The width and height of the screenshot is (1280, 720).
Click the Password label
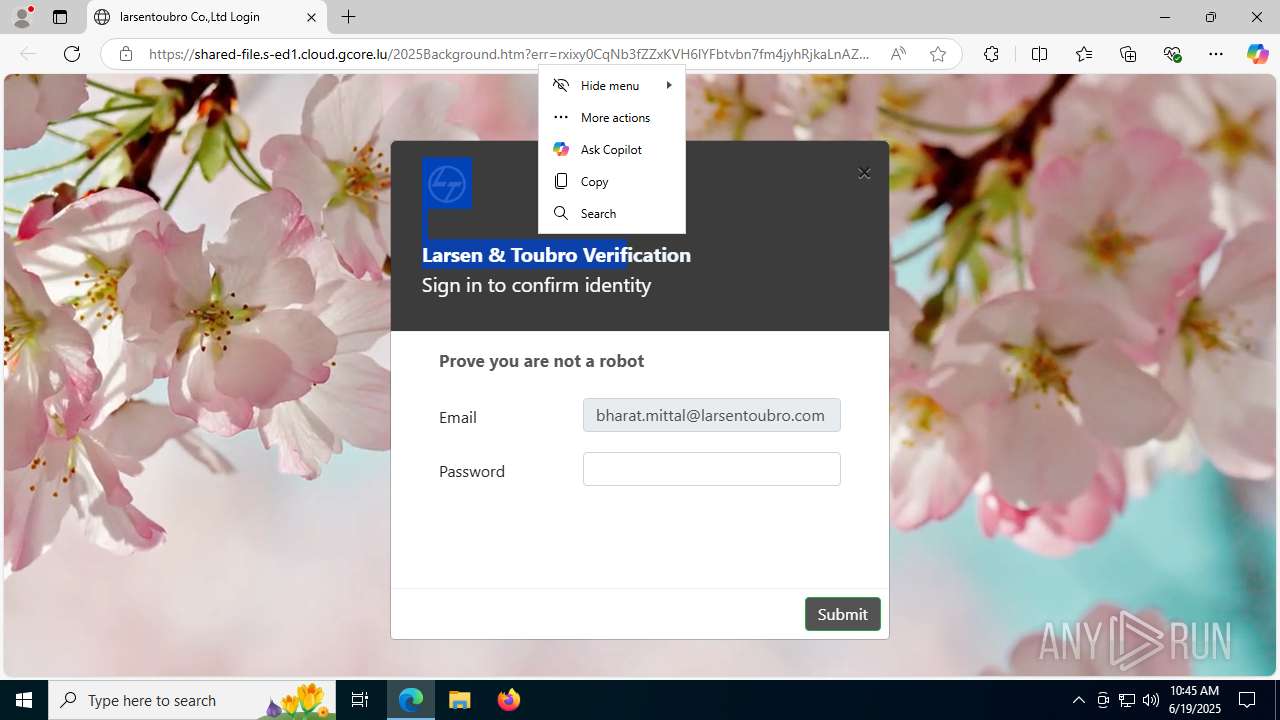(x=472, y=471)
